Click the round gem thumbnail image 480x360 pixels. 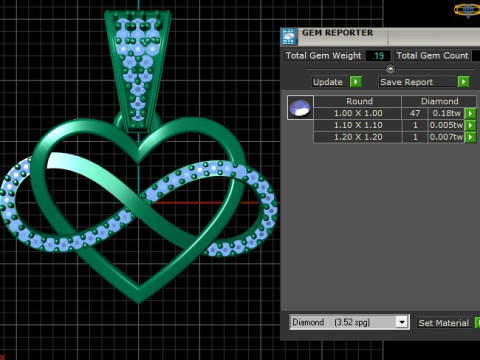[x=300, y=108]
